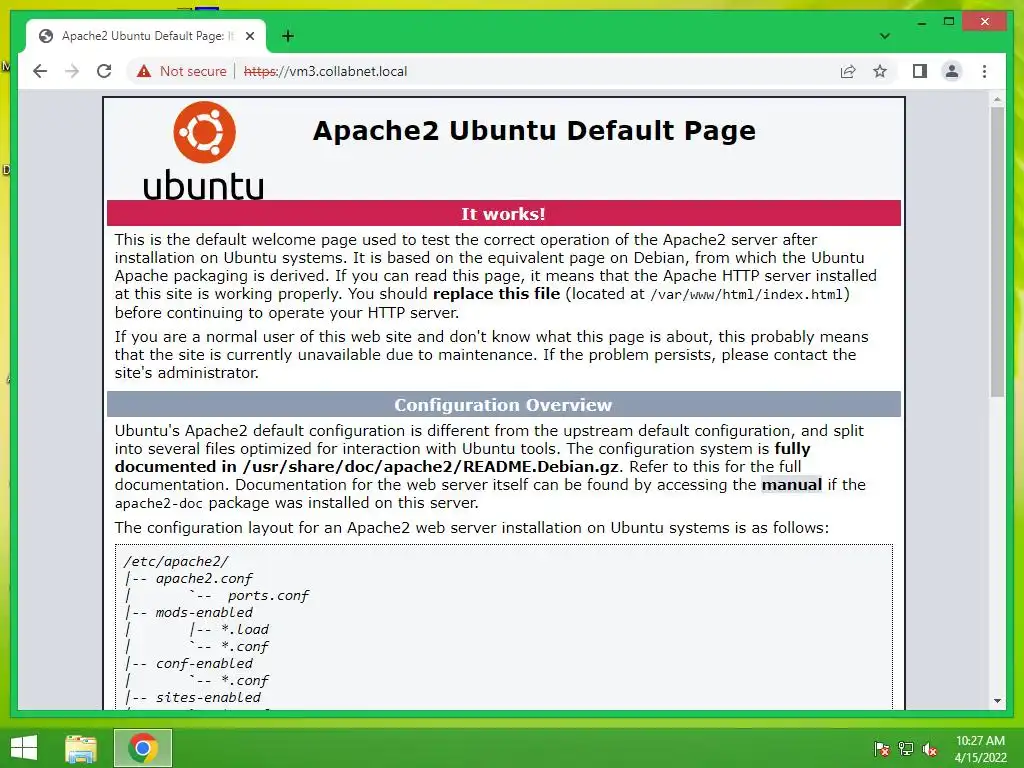Close the Apache2 Ubuntu Default Page tab

pyautogui.click(x=249, y=36)
